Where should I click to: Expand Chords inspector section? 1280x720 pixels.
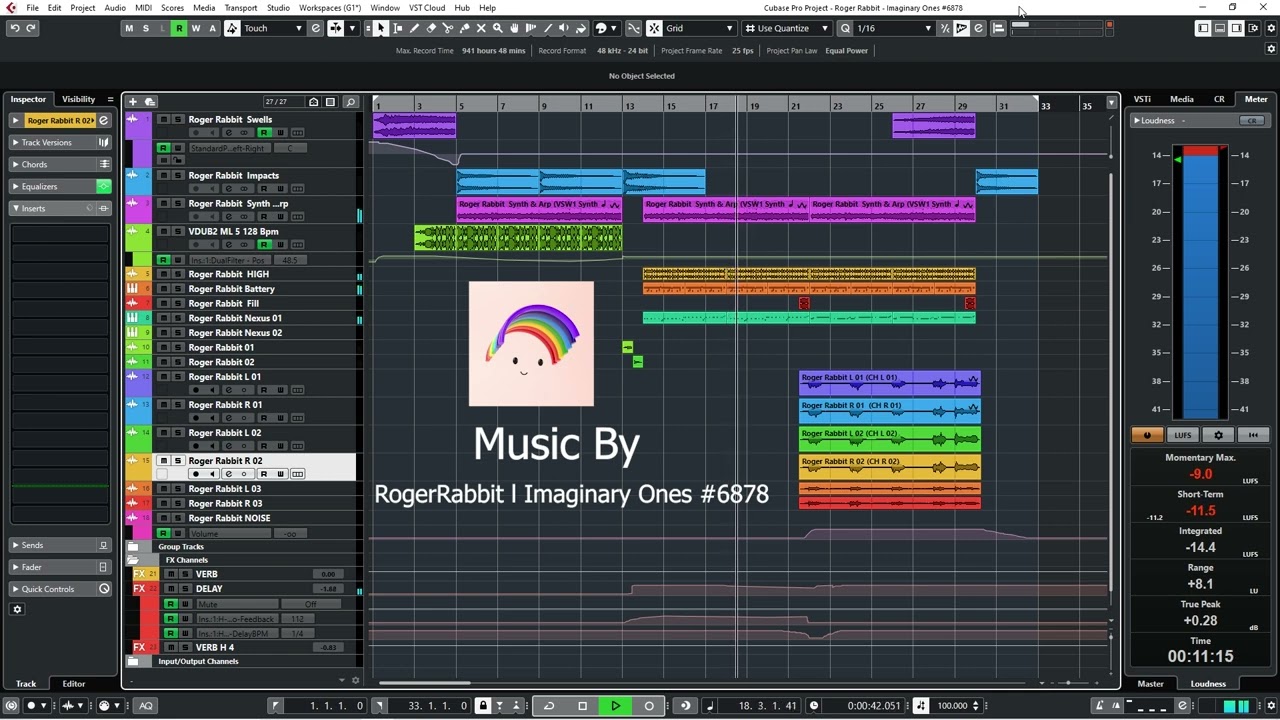[60, 164]
